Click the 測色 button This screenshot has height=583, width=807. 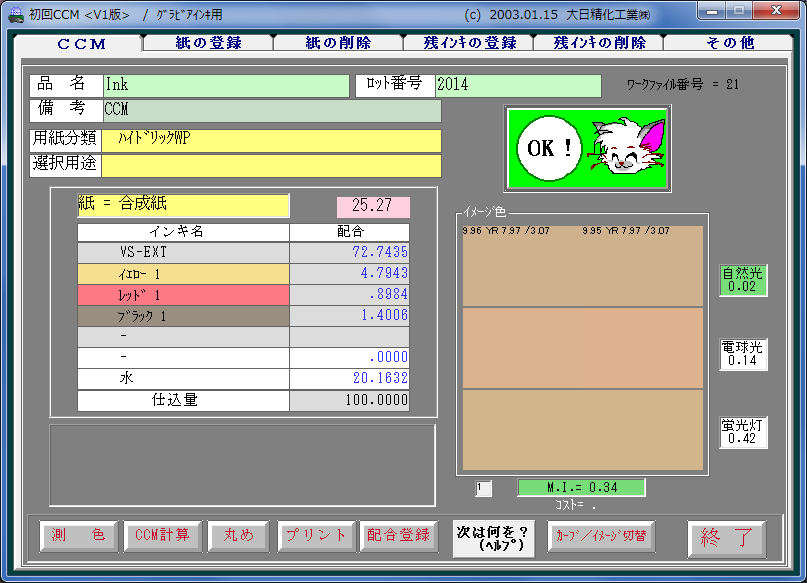pos(78,536)
